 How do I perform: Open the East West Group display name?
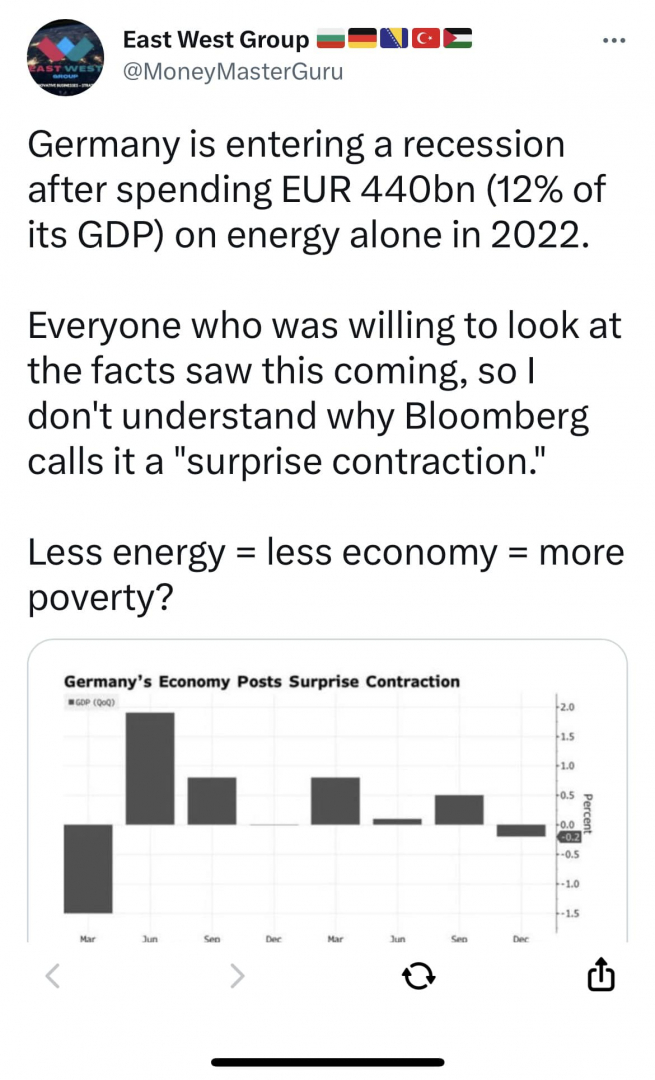(216, 40)
